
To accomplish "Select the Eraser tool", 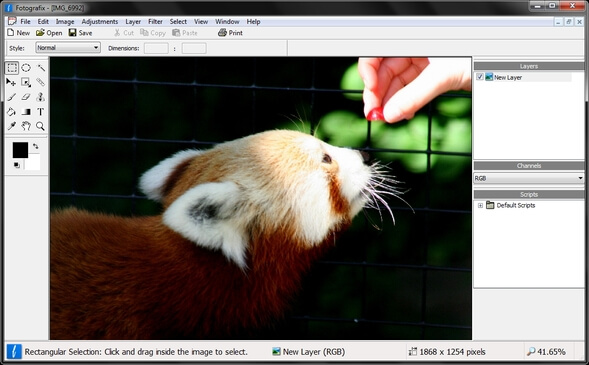I will (x=26, y=97).
